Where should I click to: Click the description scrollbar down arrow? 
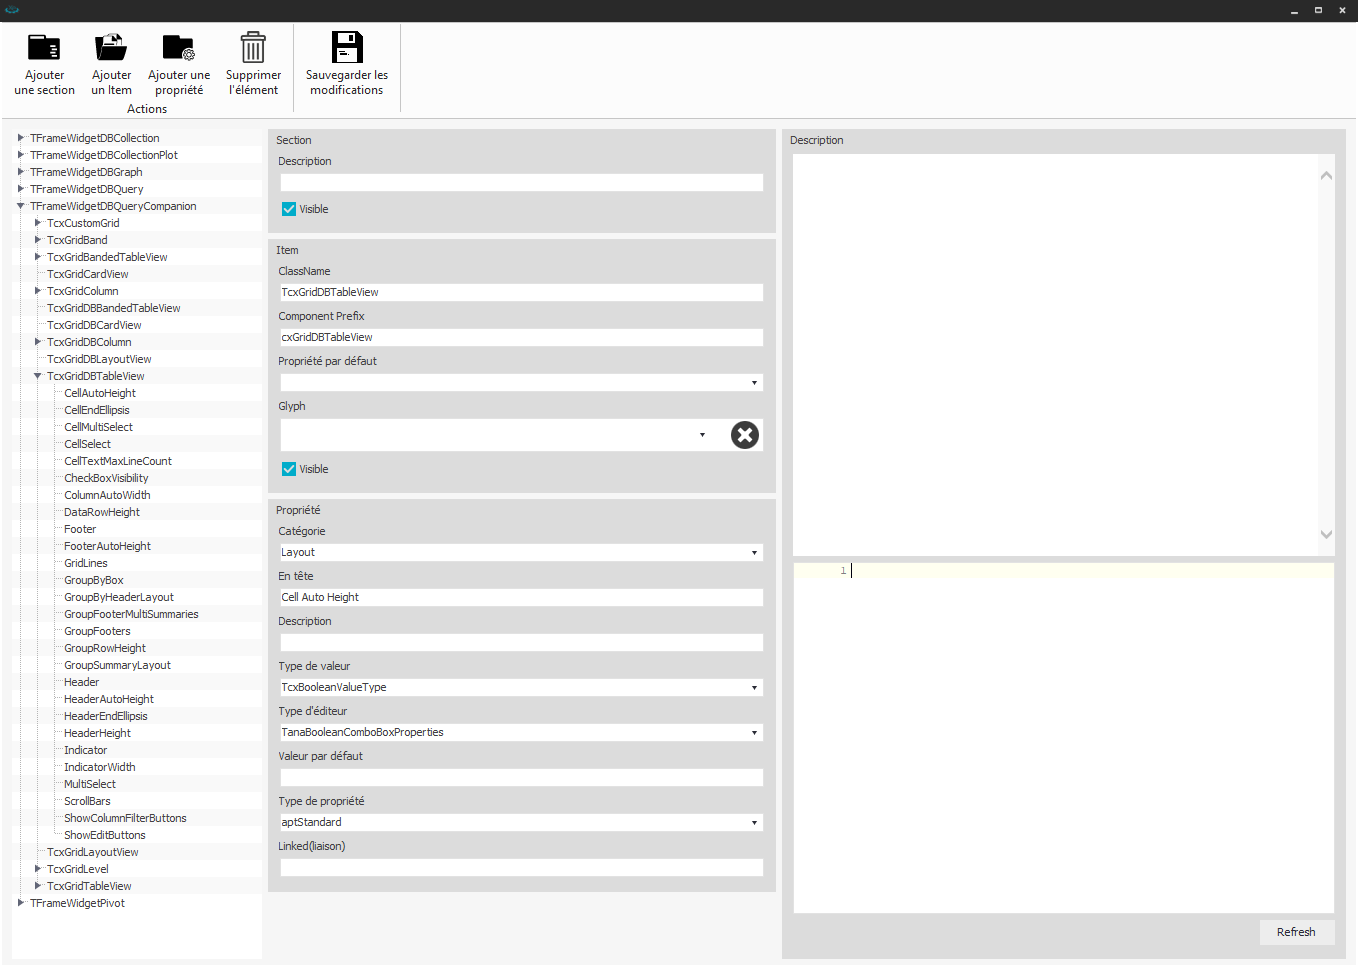coord(1326,534)
